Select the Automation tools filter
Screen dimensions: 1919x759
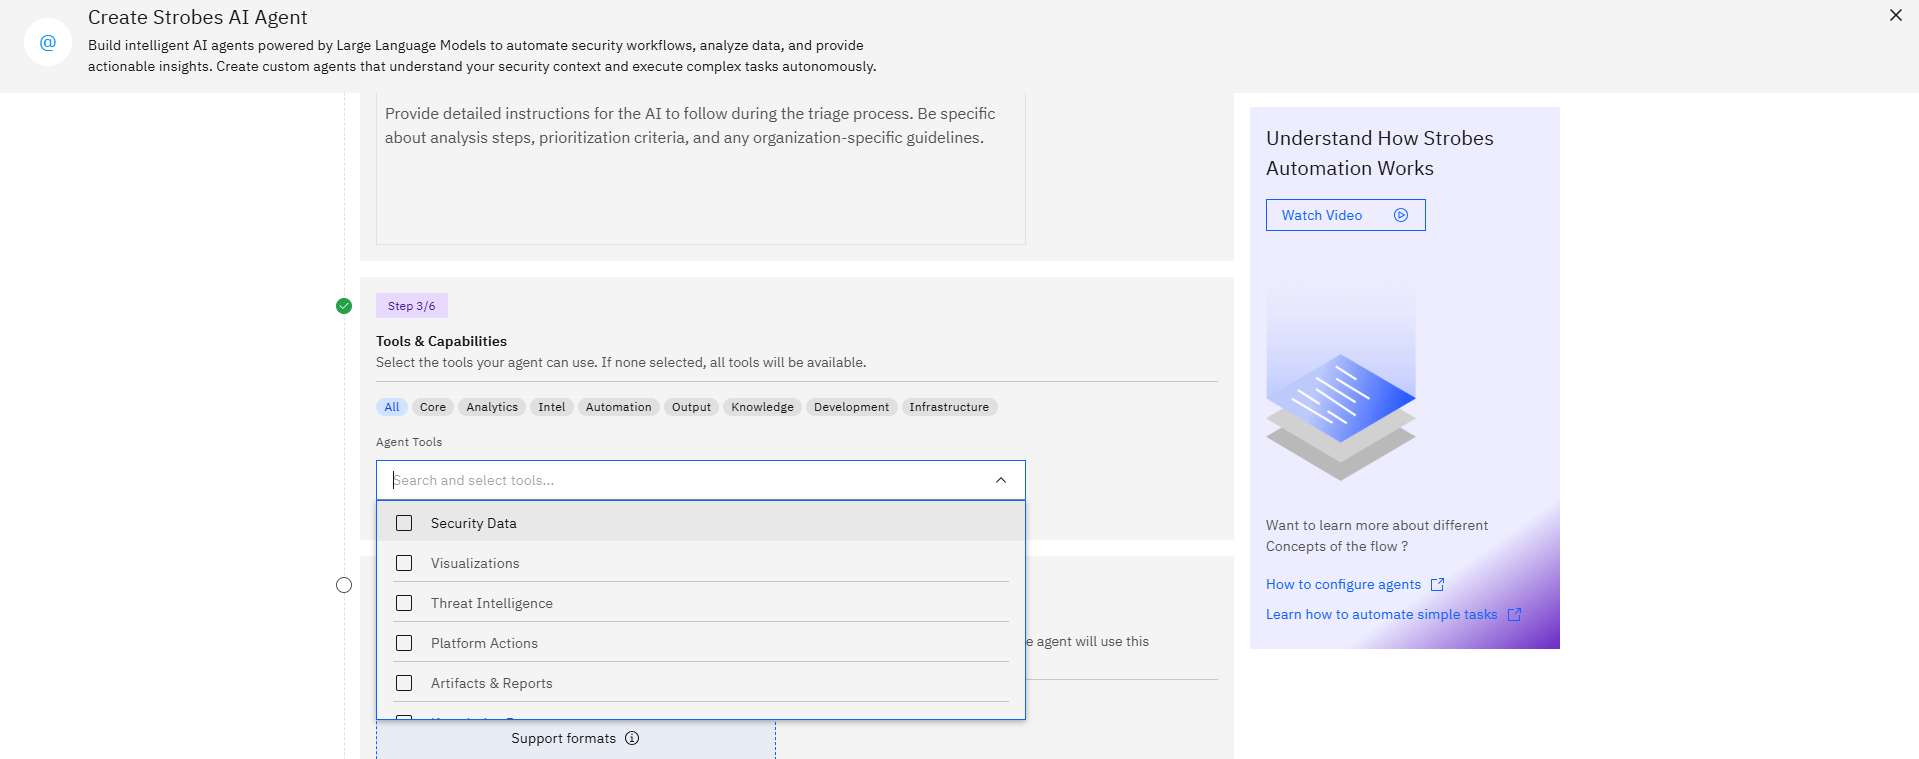[619, 407]
